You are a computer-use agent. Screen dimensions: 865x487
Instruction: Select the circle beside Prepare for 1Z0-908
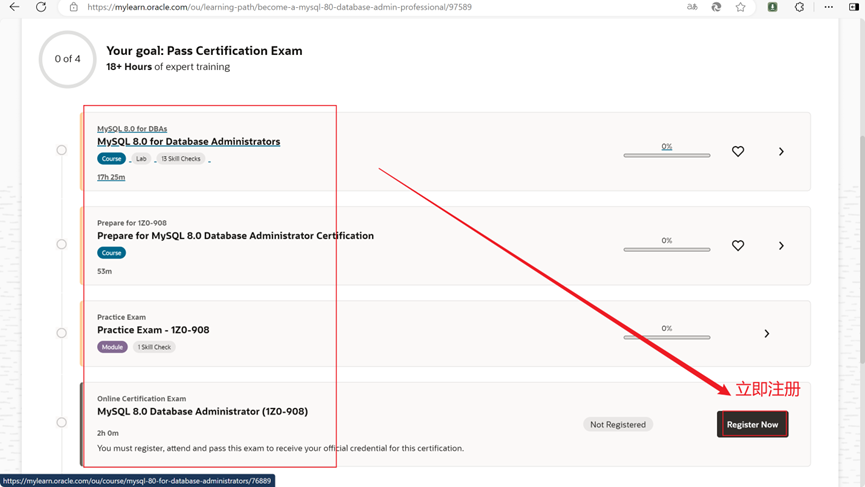coord(61,244)
